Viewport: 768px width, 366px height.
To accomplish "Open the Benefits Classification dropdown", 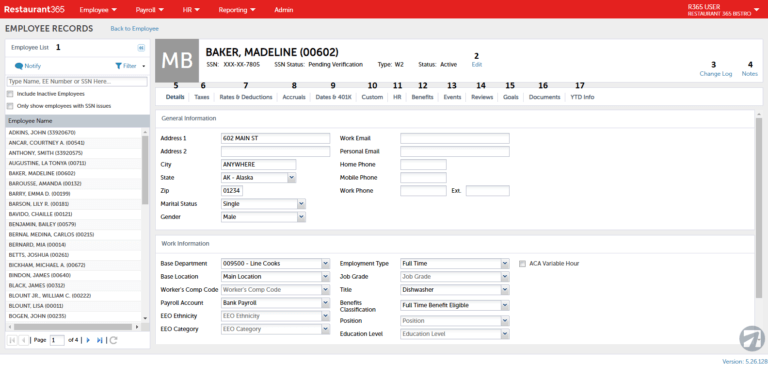I will click(x=505, y=305).
